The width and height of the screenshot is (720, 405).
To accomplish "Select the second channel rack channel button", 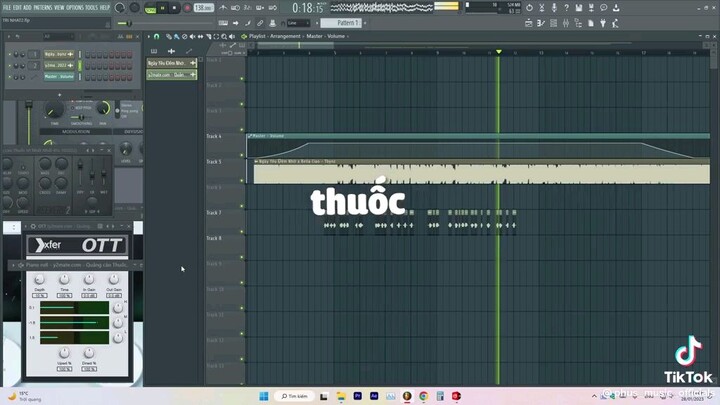I will [59, 65].
